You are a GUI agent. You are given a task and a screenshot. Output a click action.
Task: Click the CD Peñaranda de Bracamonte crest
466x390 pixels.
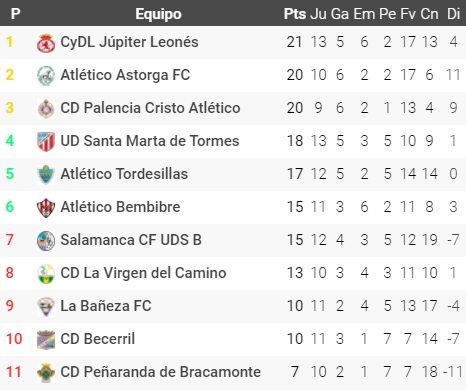46,373
